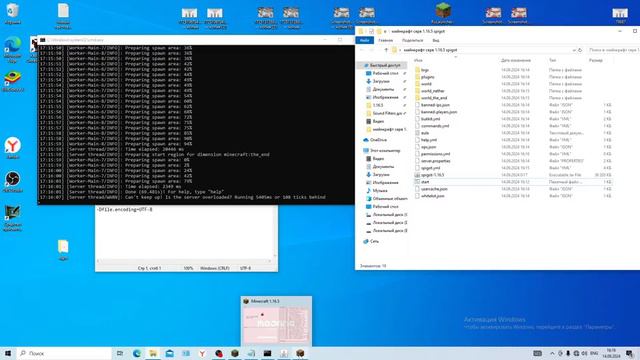
Task: Switch to the command prompt taskbar icon
Action: click(x=267, y=353)
